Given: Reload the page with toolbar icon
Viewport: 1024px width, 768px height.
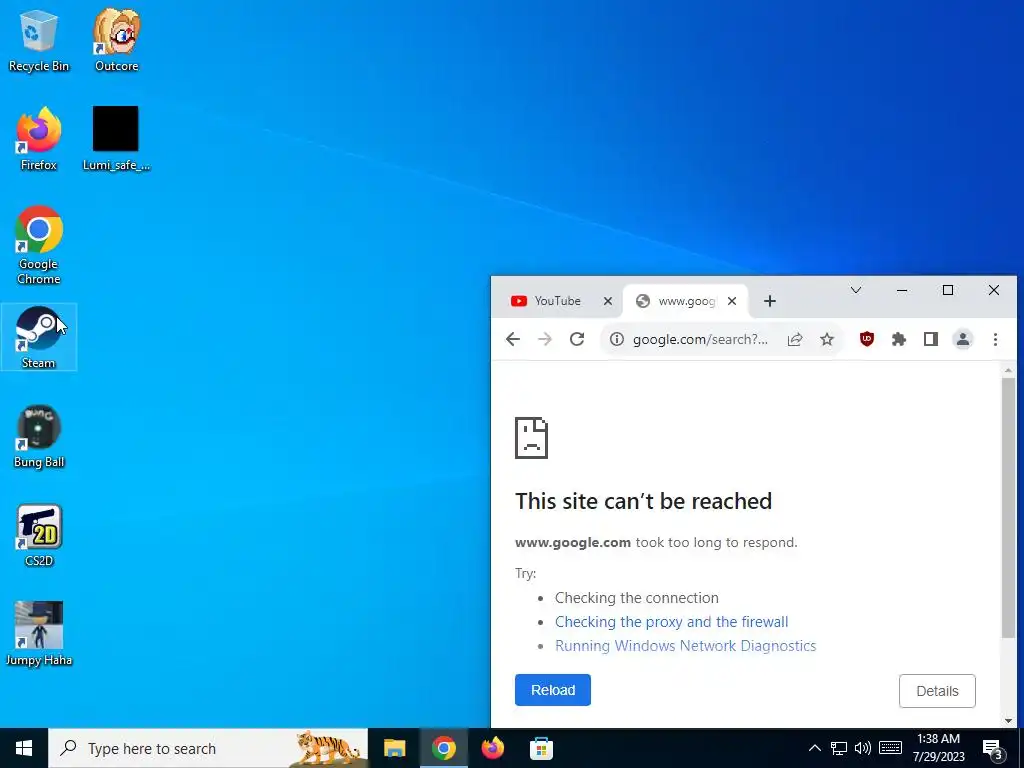Looking at the screenshot, I should click(577, 339).
